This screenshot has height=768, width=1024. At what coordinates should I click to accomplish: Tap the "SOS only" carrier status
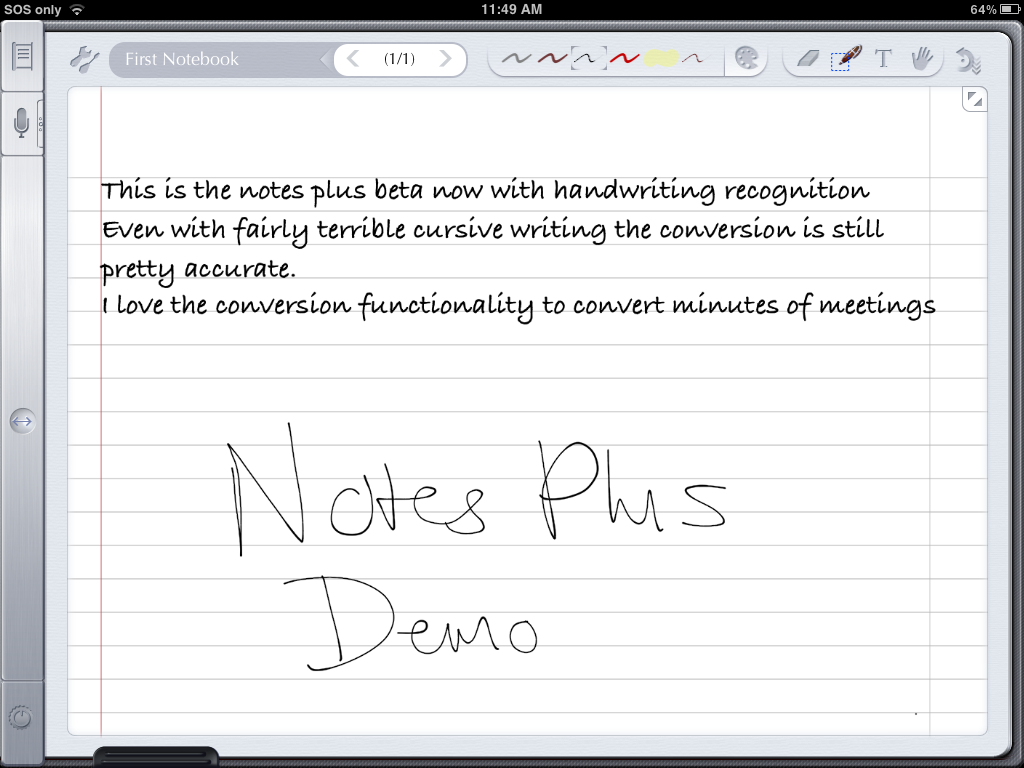[x=32, y=9]
